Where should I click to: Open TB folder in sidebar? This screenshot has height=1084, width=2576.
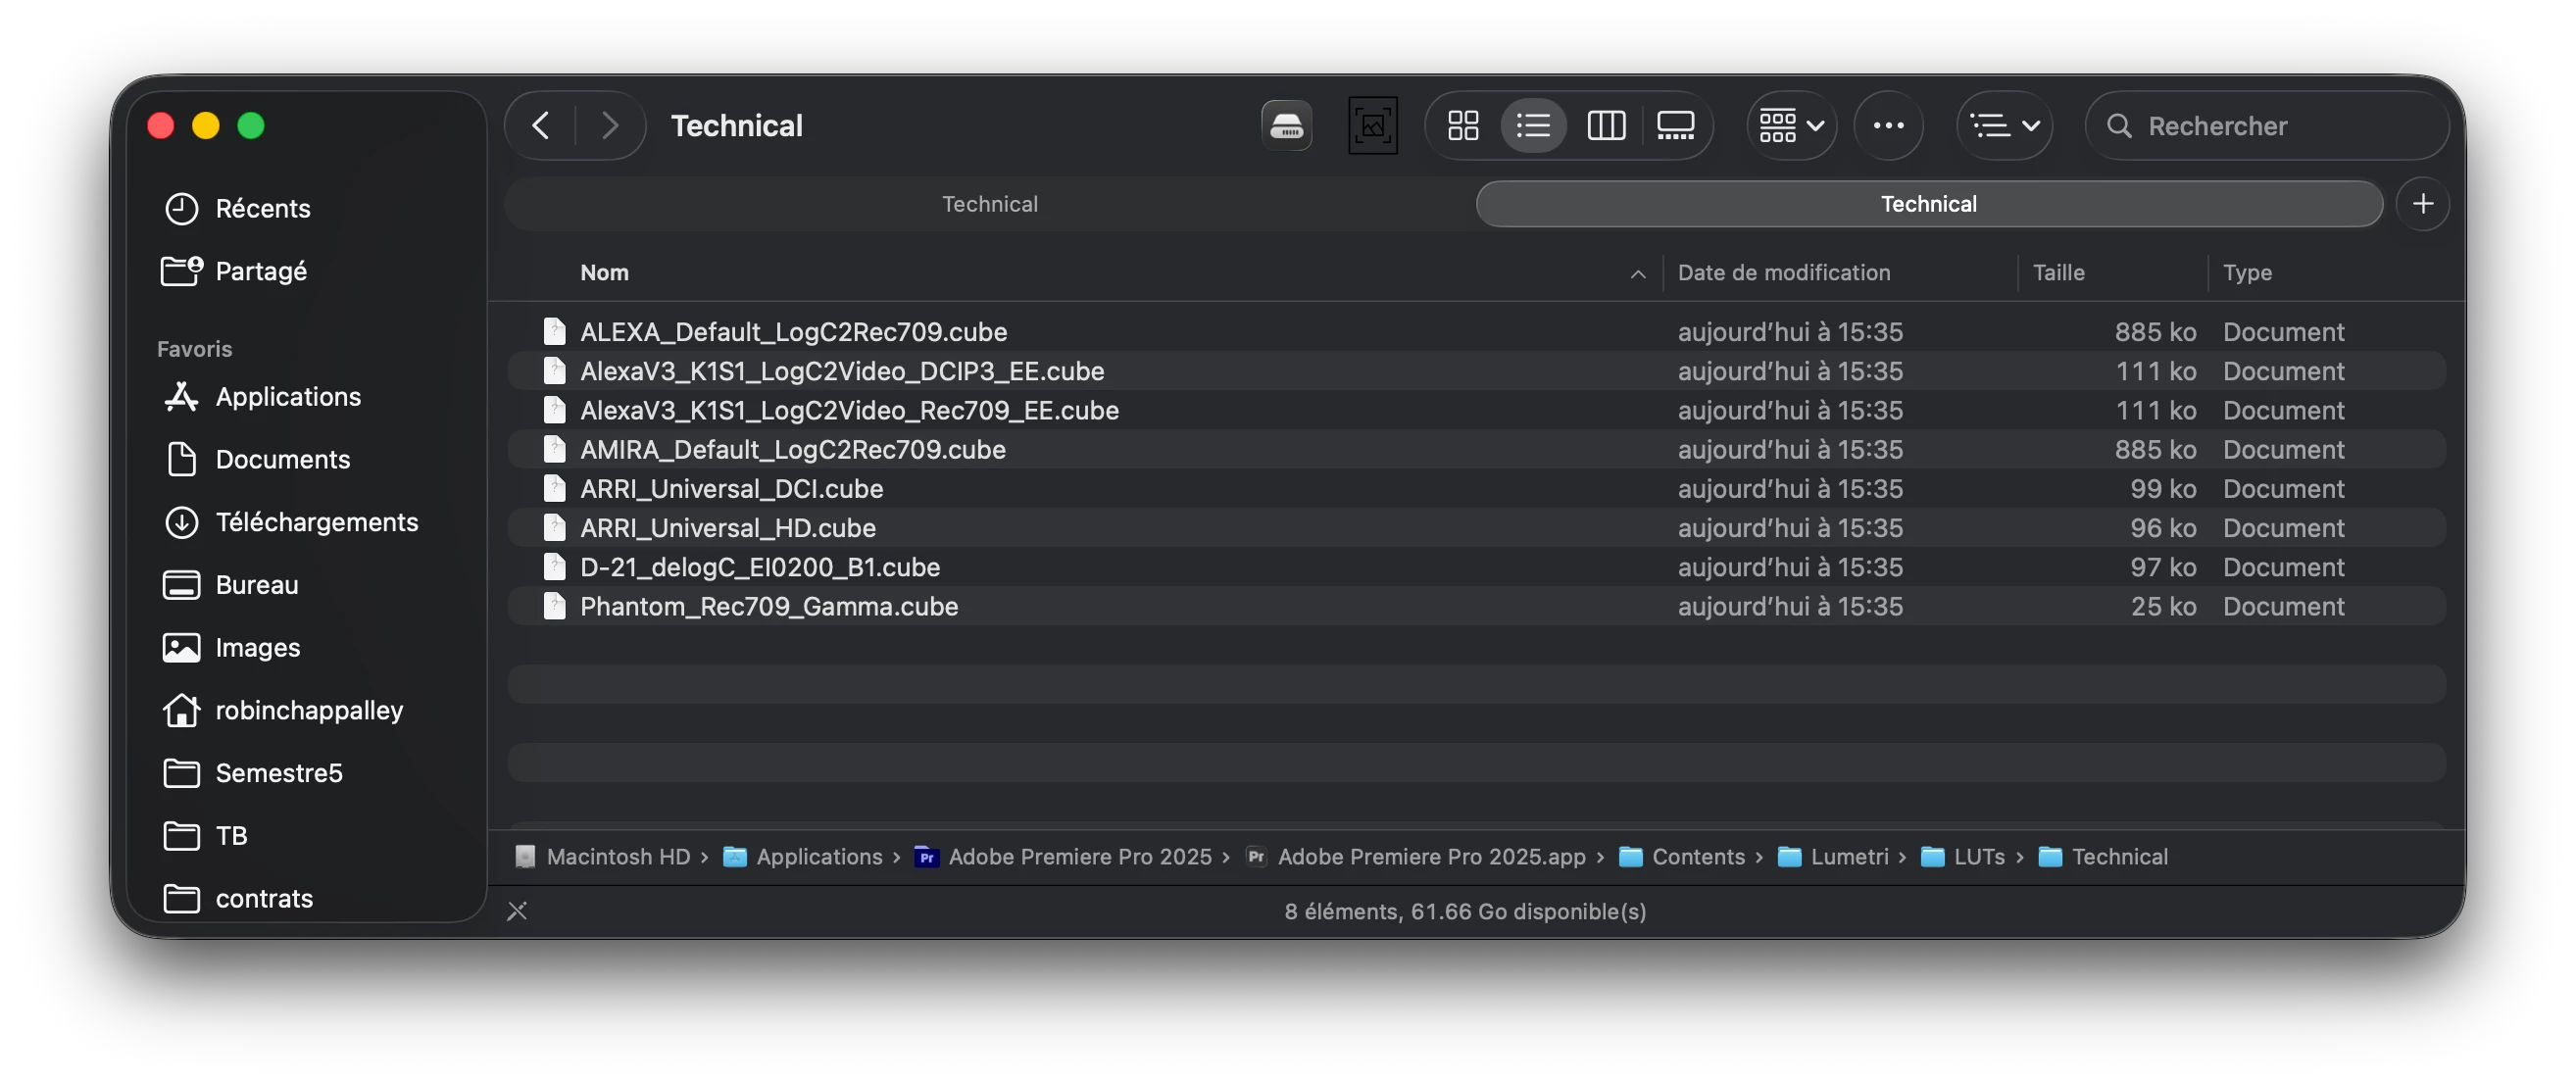tap(306, 836)
